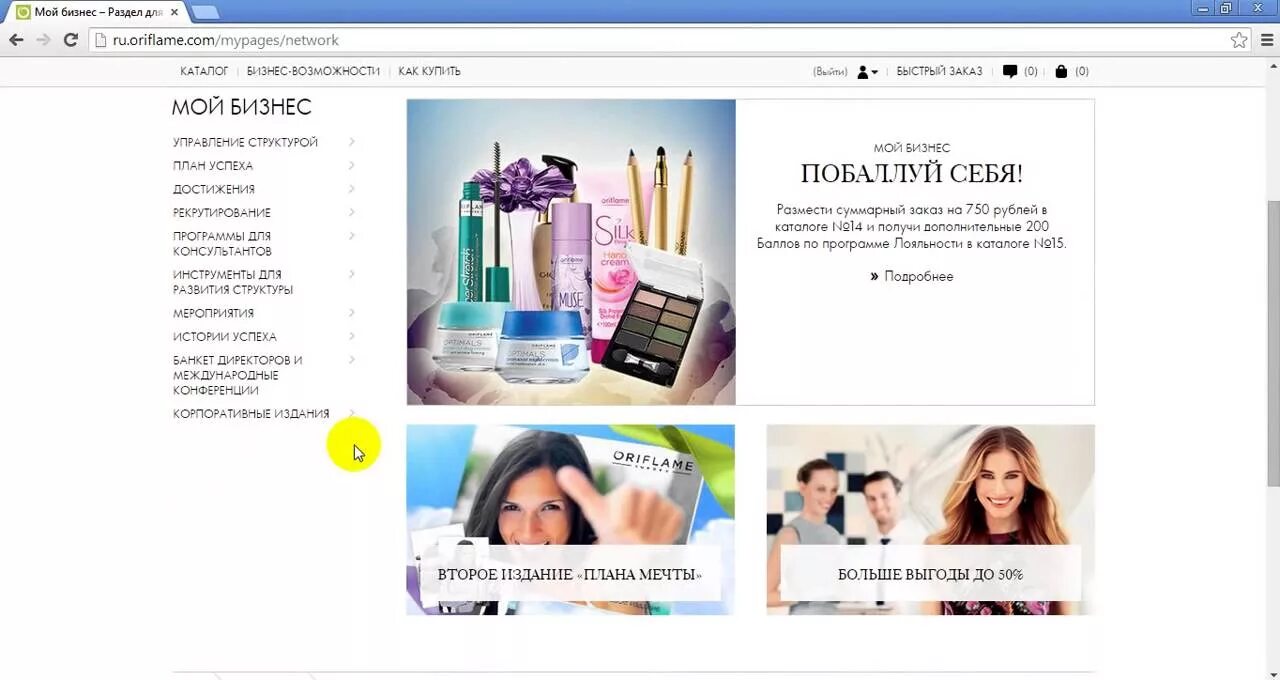Open the cosmetics products banner image
The image size is (1280, 680).
571,252
